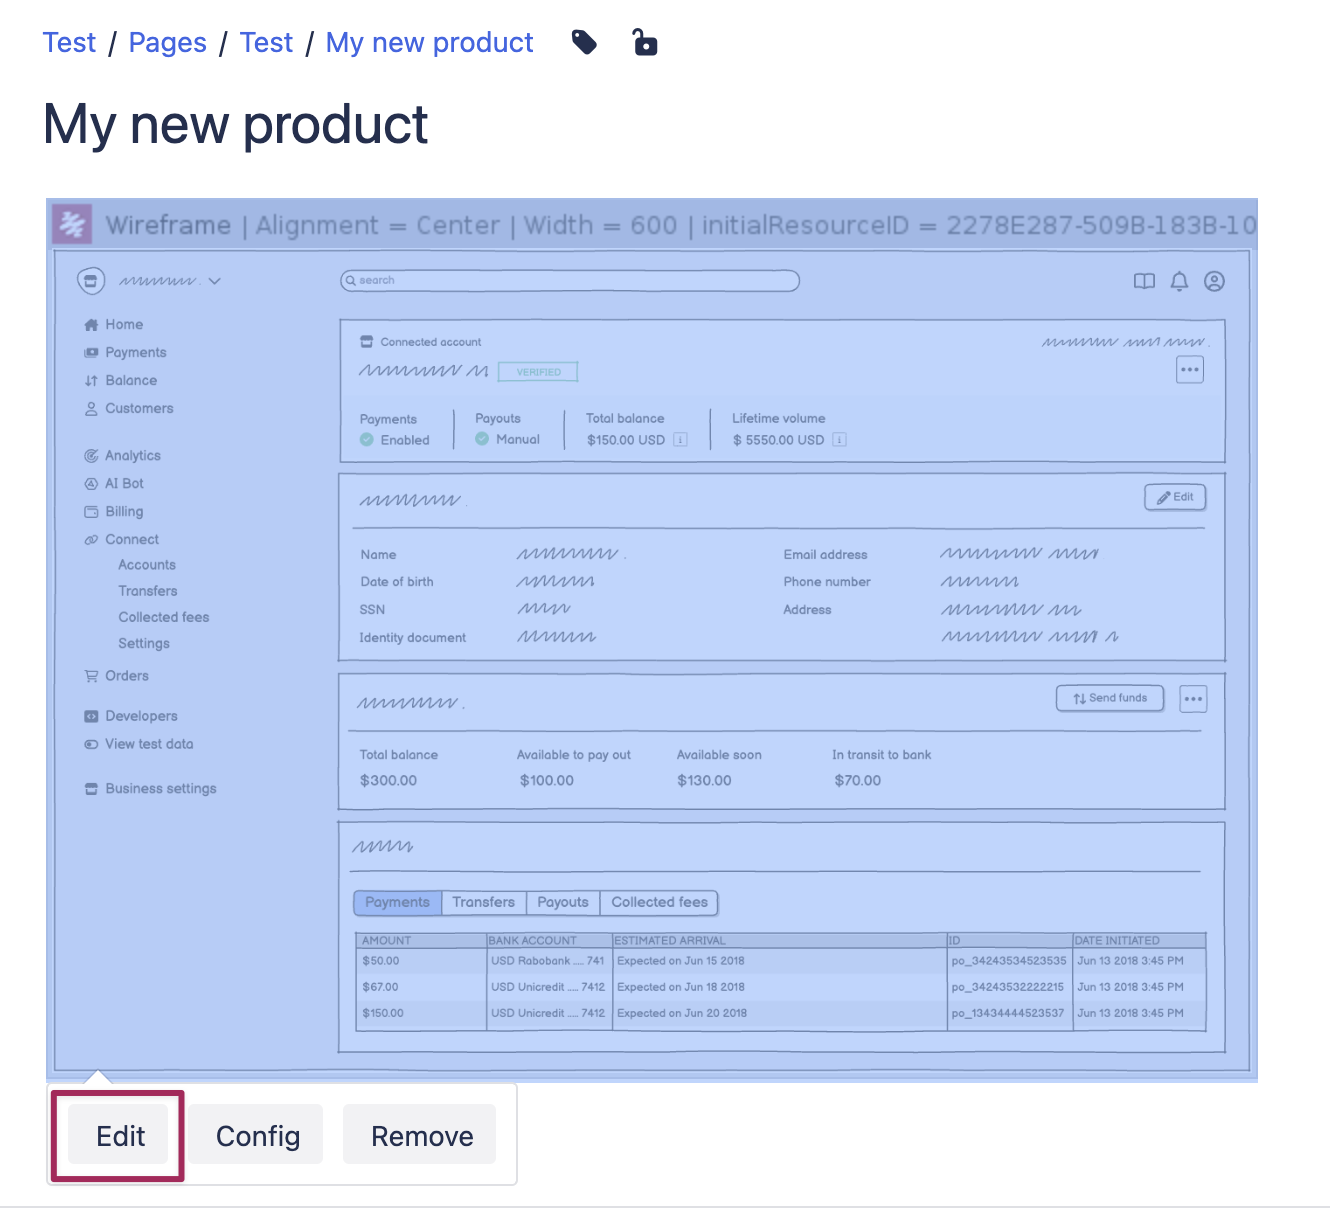This screenshot has width=1330, height=1208.
Task: Click the Send funds button
Action: pos(1110,698)
